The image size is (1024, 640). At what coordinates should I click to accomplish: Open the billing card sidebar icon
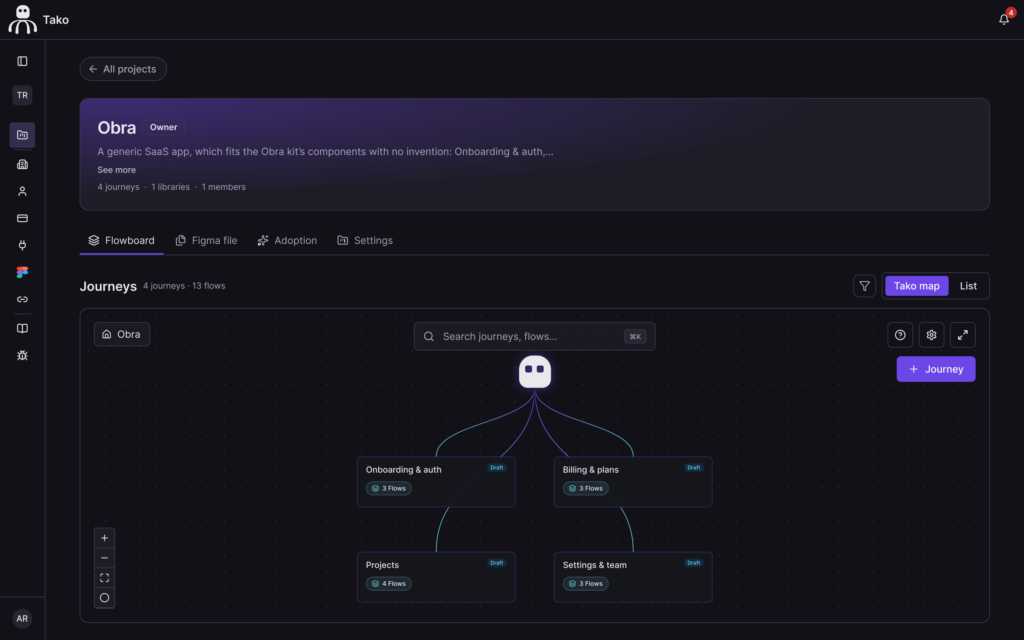[x=22, y=218]
